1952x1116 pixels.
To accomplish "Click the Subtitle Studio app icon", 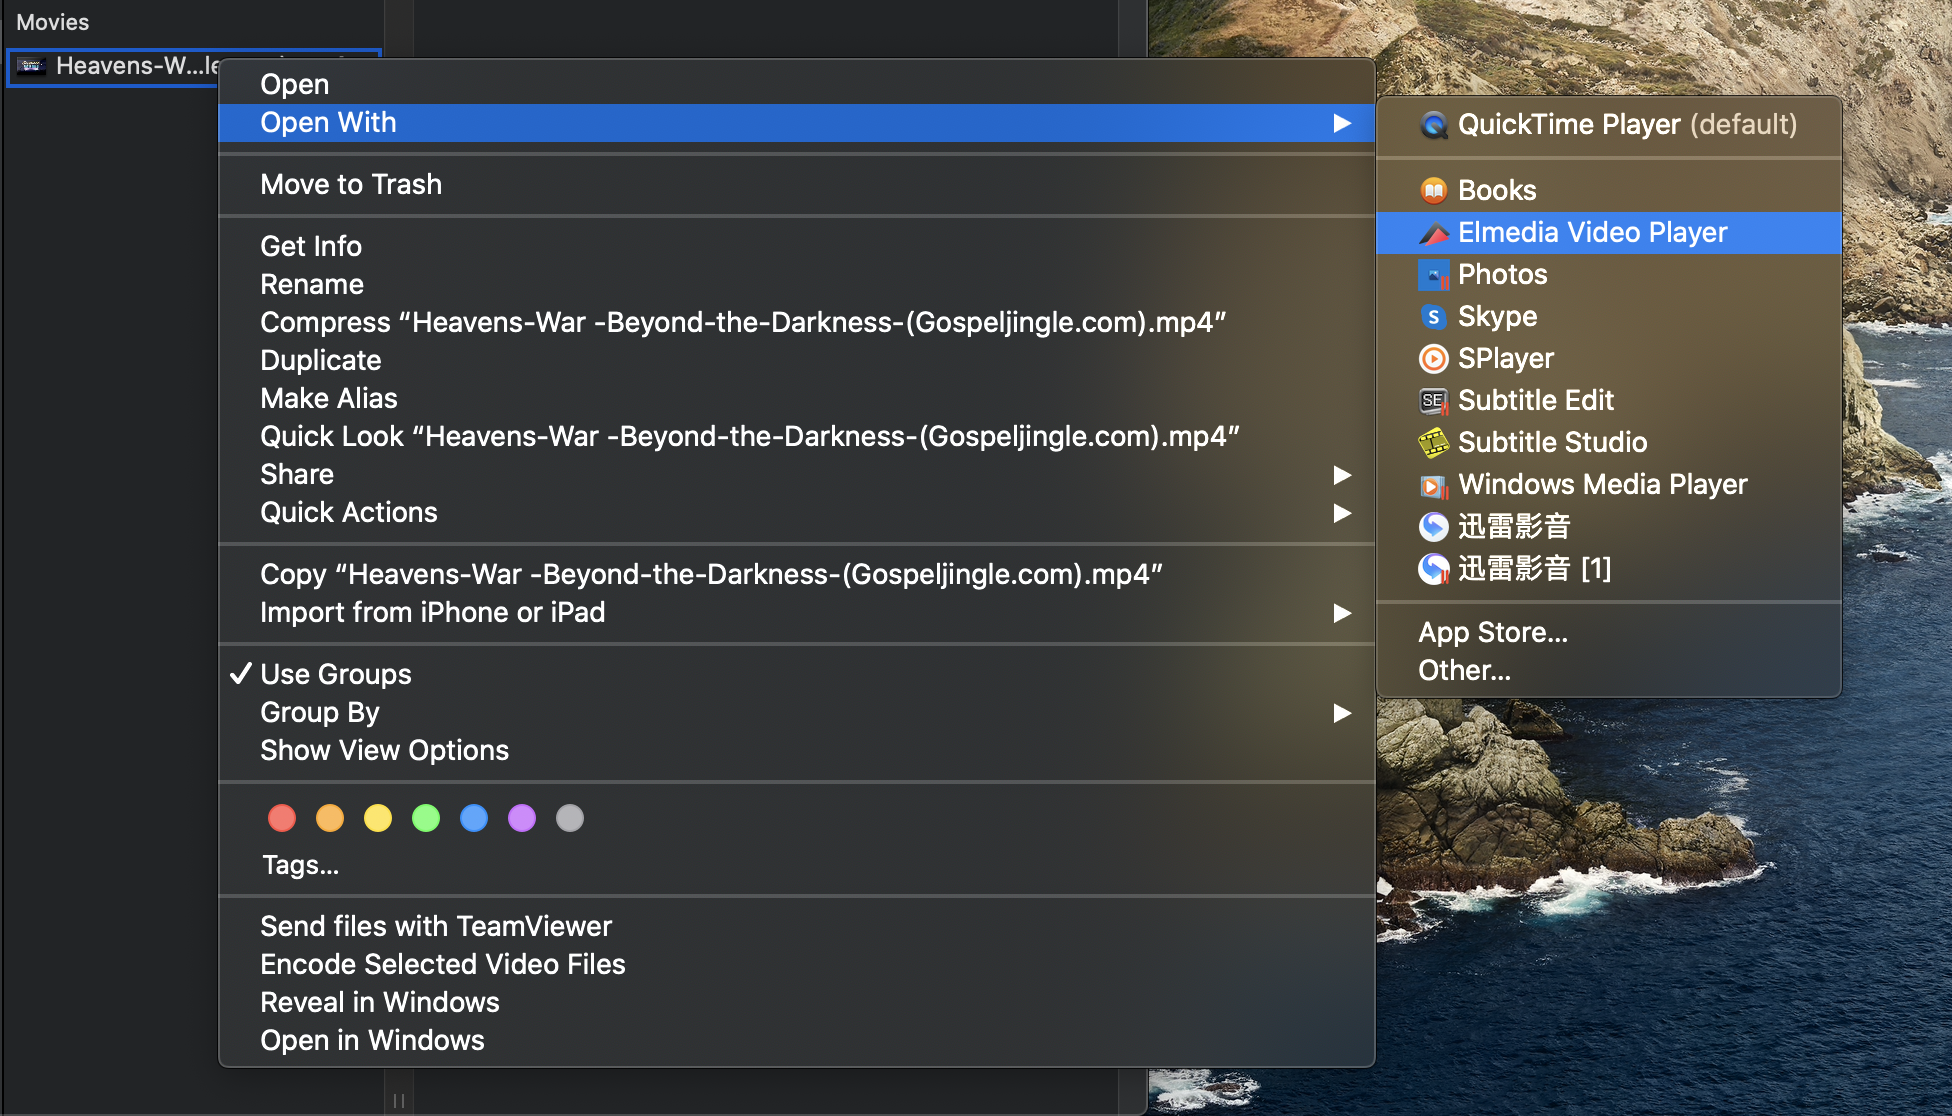I will [1434, 442].
